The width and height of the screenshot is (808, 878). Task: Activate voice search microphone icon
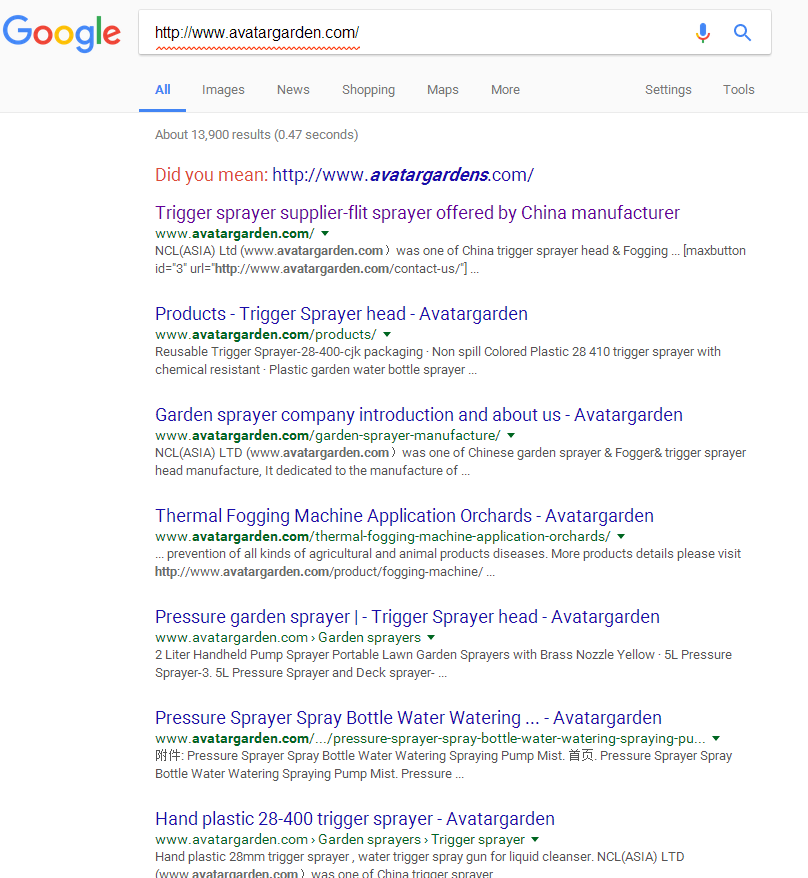[703, 33]
